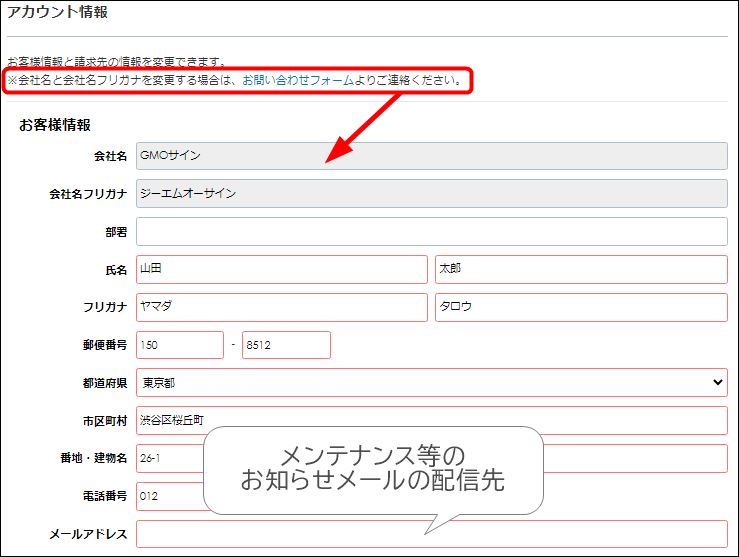Click the 会社名 field showing GMOサイン
Image resolution: width=739 pixels, height=557 pixels.
pos(431,156)
